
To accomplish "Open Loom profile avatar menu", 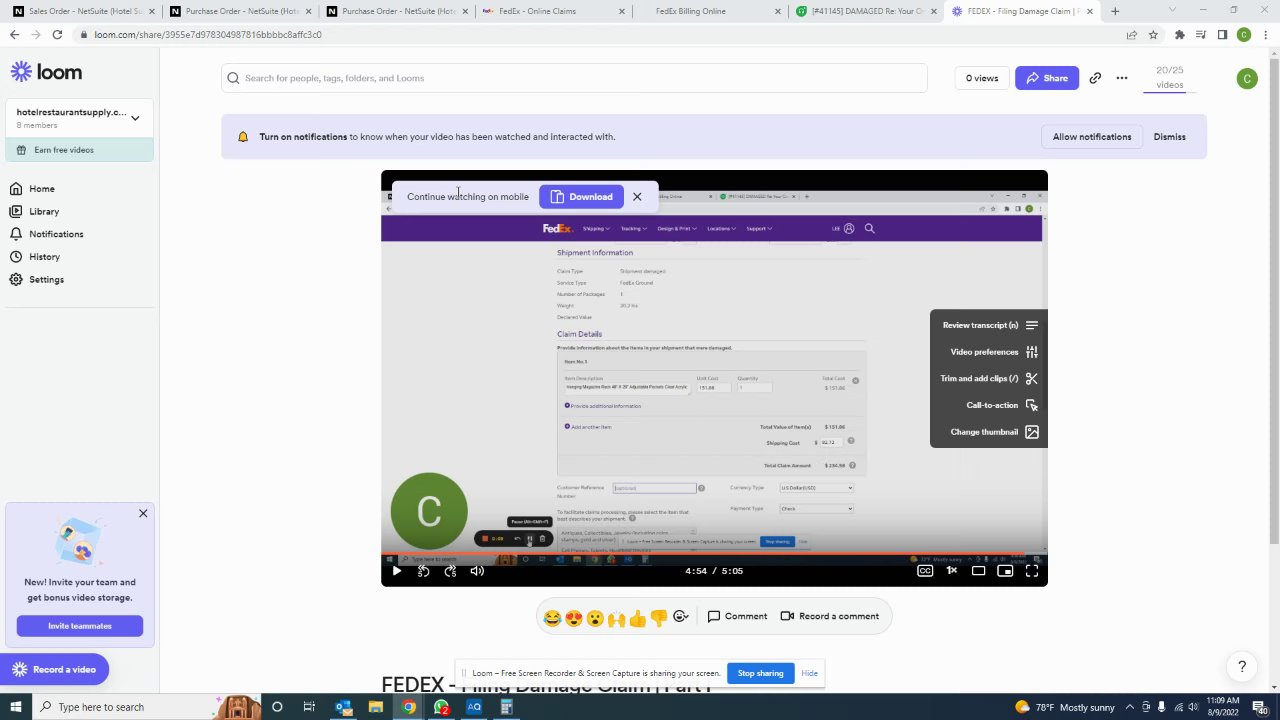I will coord(1246,79).
